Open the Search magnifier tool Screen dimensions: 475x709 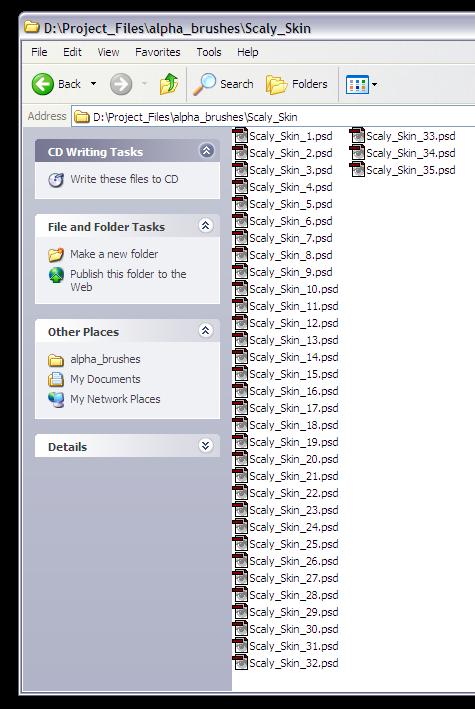click(x=223, y=84)
